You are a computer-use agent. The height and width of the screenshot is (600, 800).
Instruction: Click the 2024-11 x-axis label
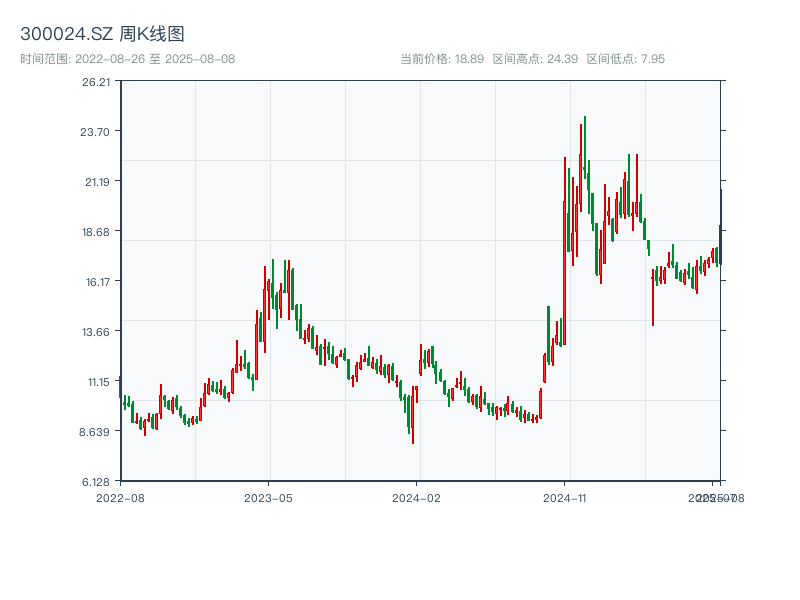pyautogui.click(x=565, y=498)
